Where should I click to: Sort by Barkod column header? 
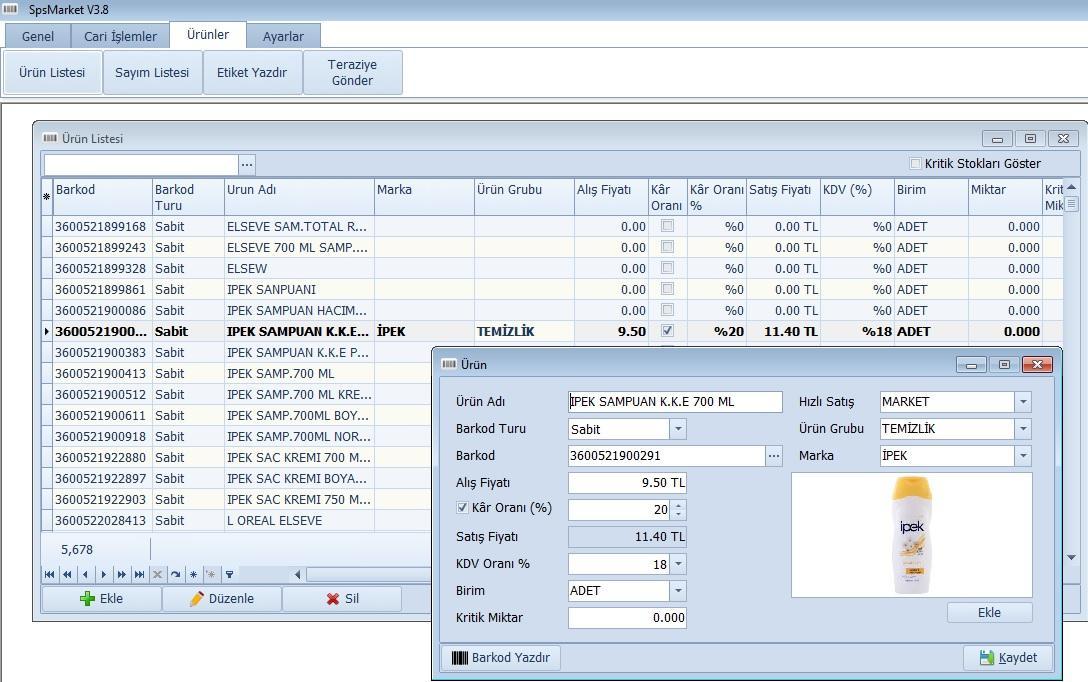click(x=103, y=197)
